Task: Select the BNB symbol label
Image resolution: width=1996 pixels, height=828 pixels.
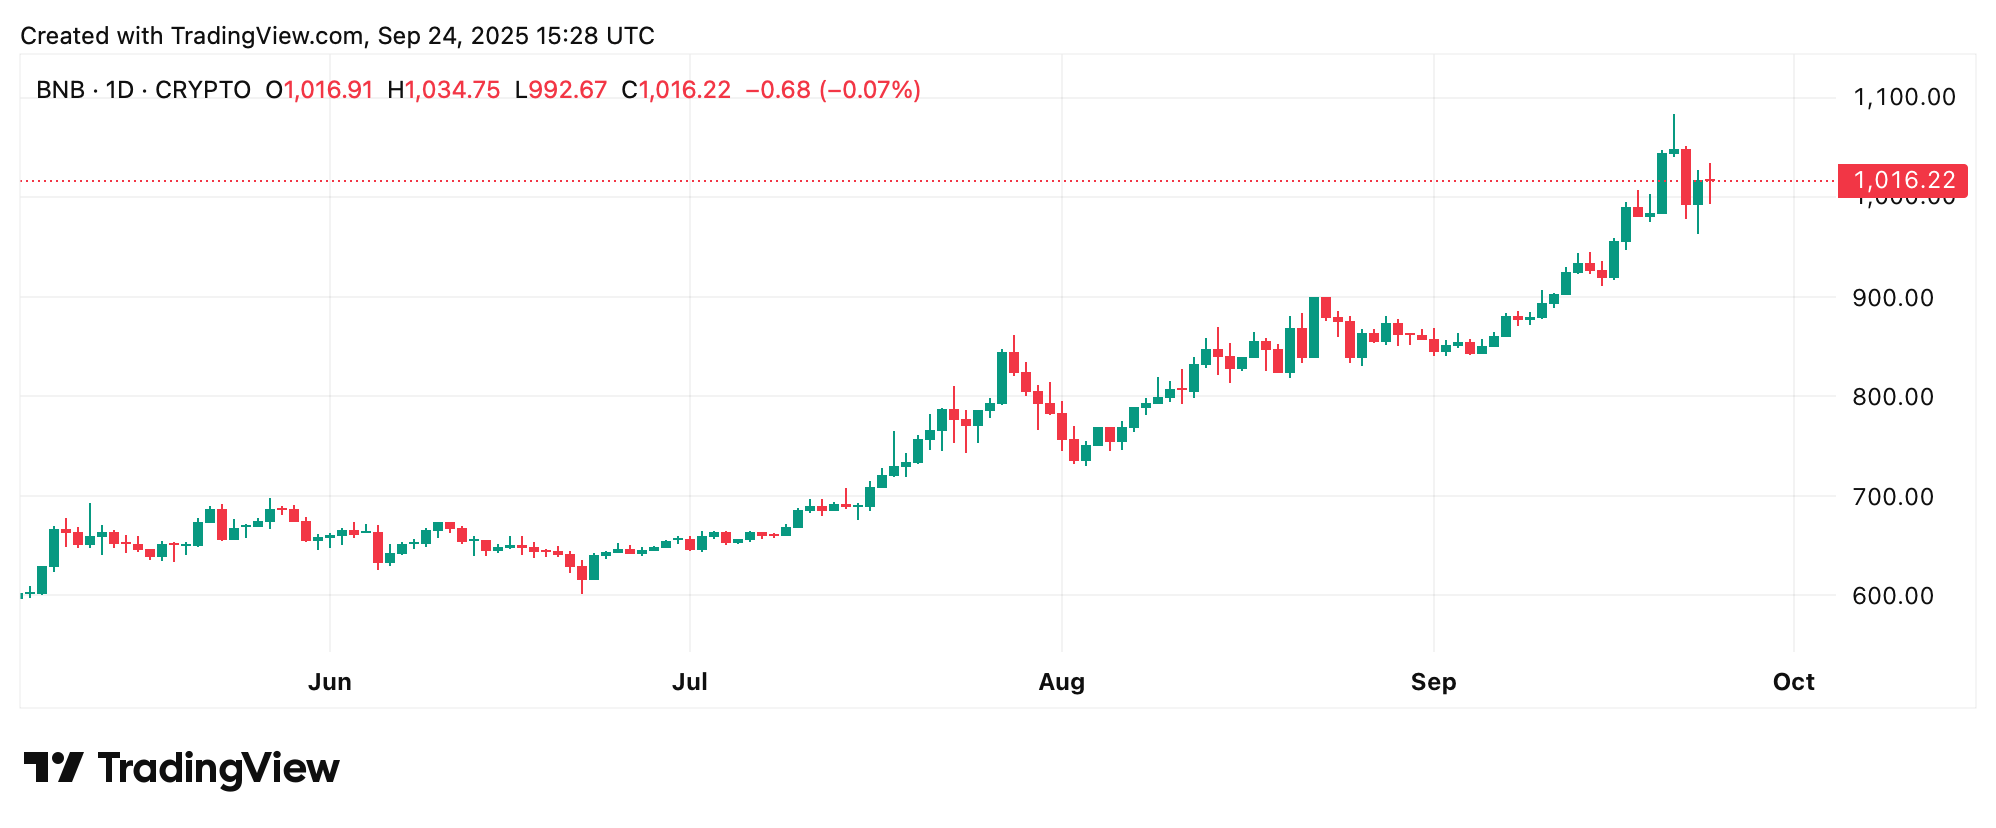Action: tap(60, 90)
